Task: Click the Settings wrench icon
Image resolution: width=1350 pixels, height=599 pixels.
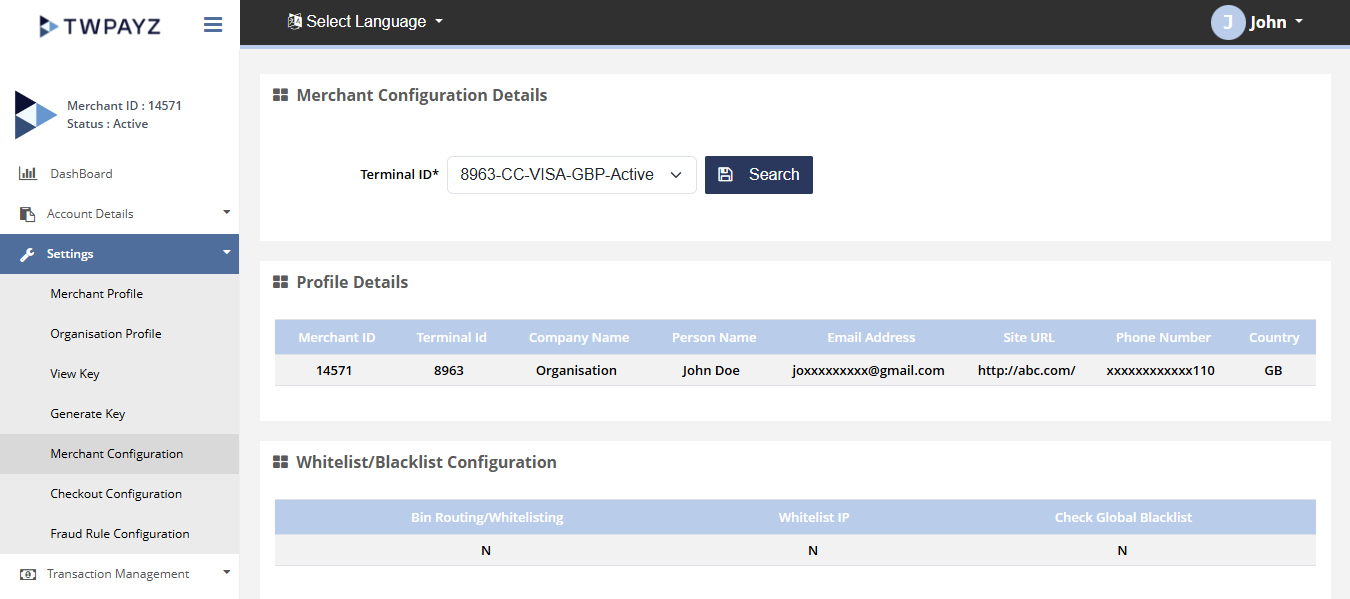Action: pyautogui.click(x=28, y=254)
